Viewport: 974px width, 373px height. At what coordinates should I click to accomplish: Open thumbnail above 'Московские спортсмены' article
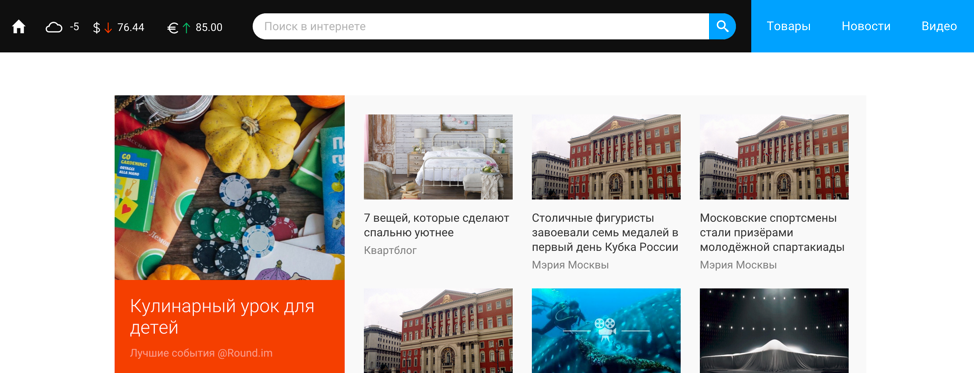point(774,157)
